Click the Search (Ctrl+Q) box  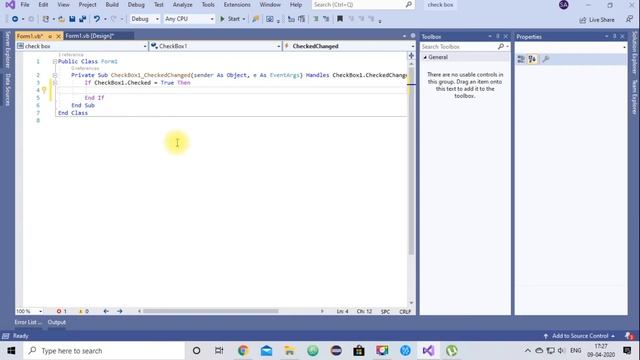coord(362,4)
